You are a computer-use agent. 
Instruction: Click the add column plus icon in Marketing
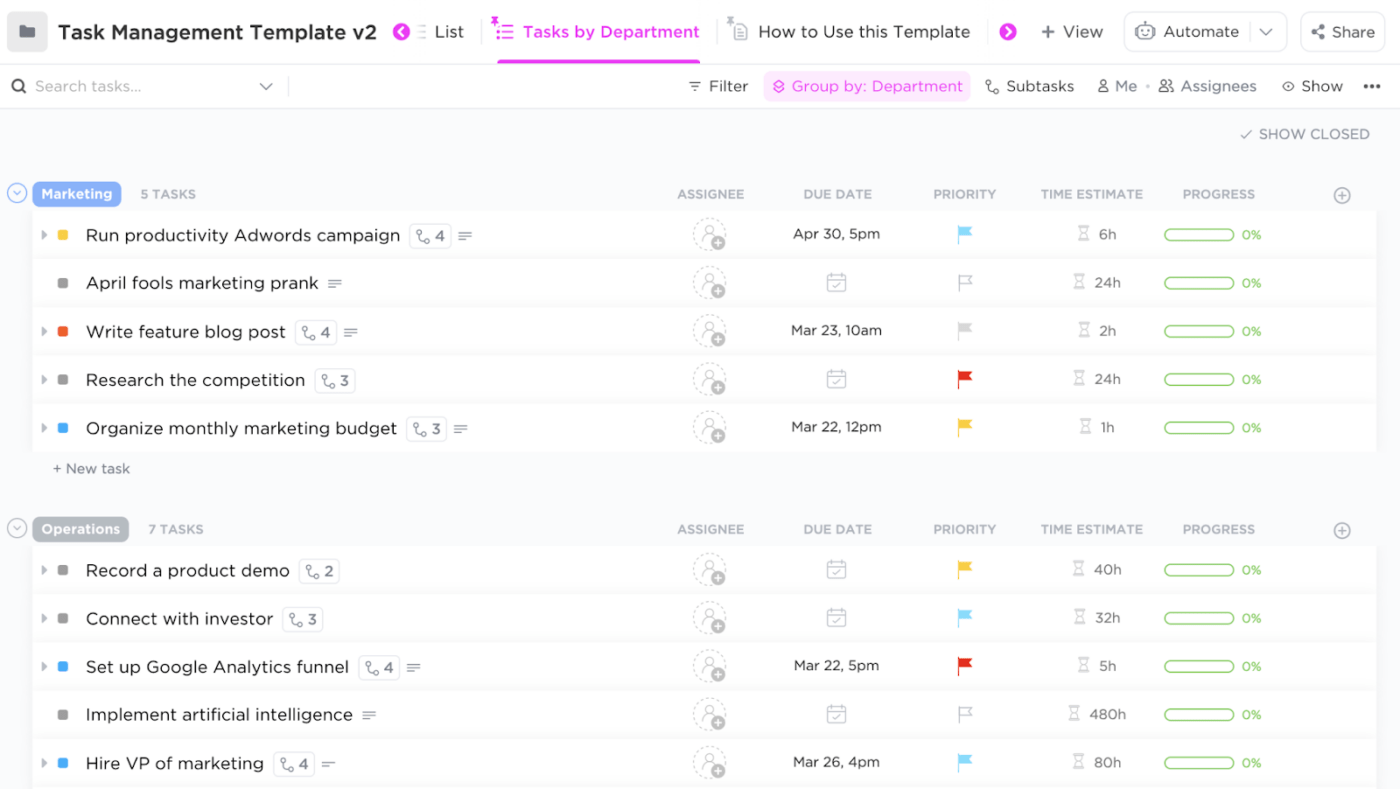(x=1342, y=195)
